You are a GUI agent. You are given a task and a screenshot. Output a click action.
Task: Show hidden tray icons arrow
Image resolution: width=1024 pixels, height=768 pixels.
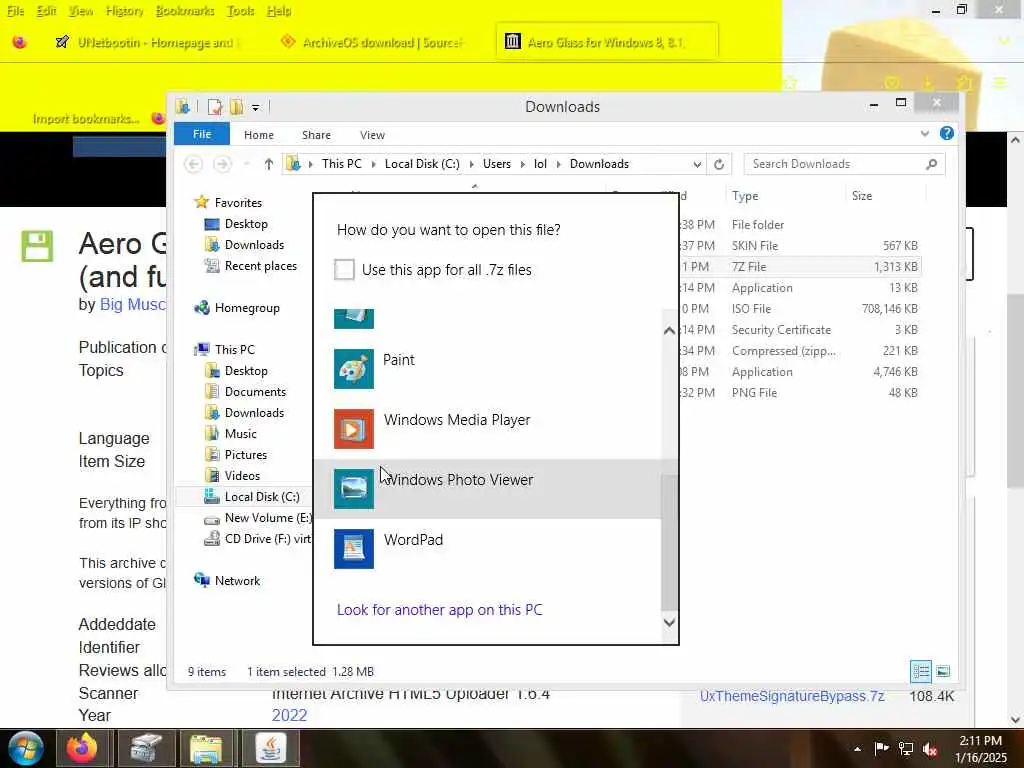coord(857,749)
